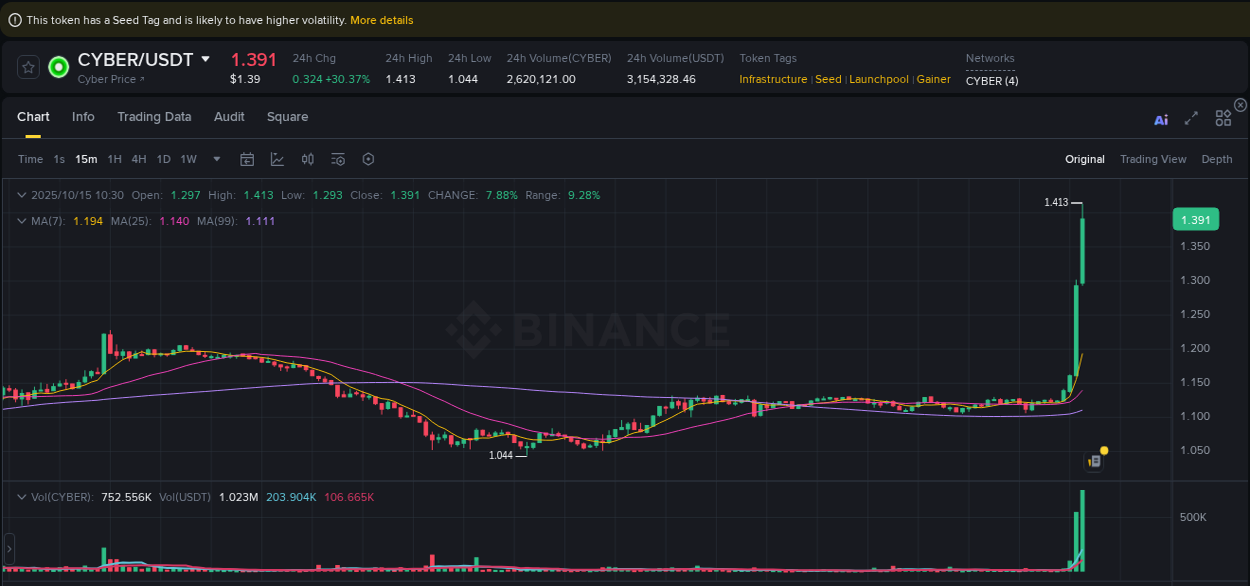Favorite CYBER/USDT using the star icon
The height and width of the screenshot is (586, 1250).
[x=27, y=67]
